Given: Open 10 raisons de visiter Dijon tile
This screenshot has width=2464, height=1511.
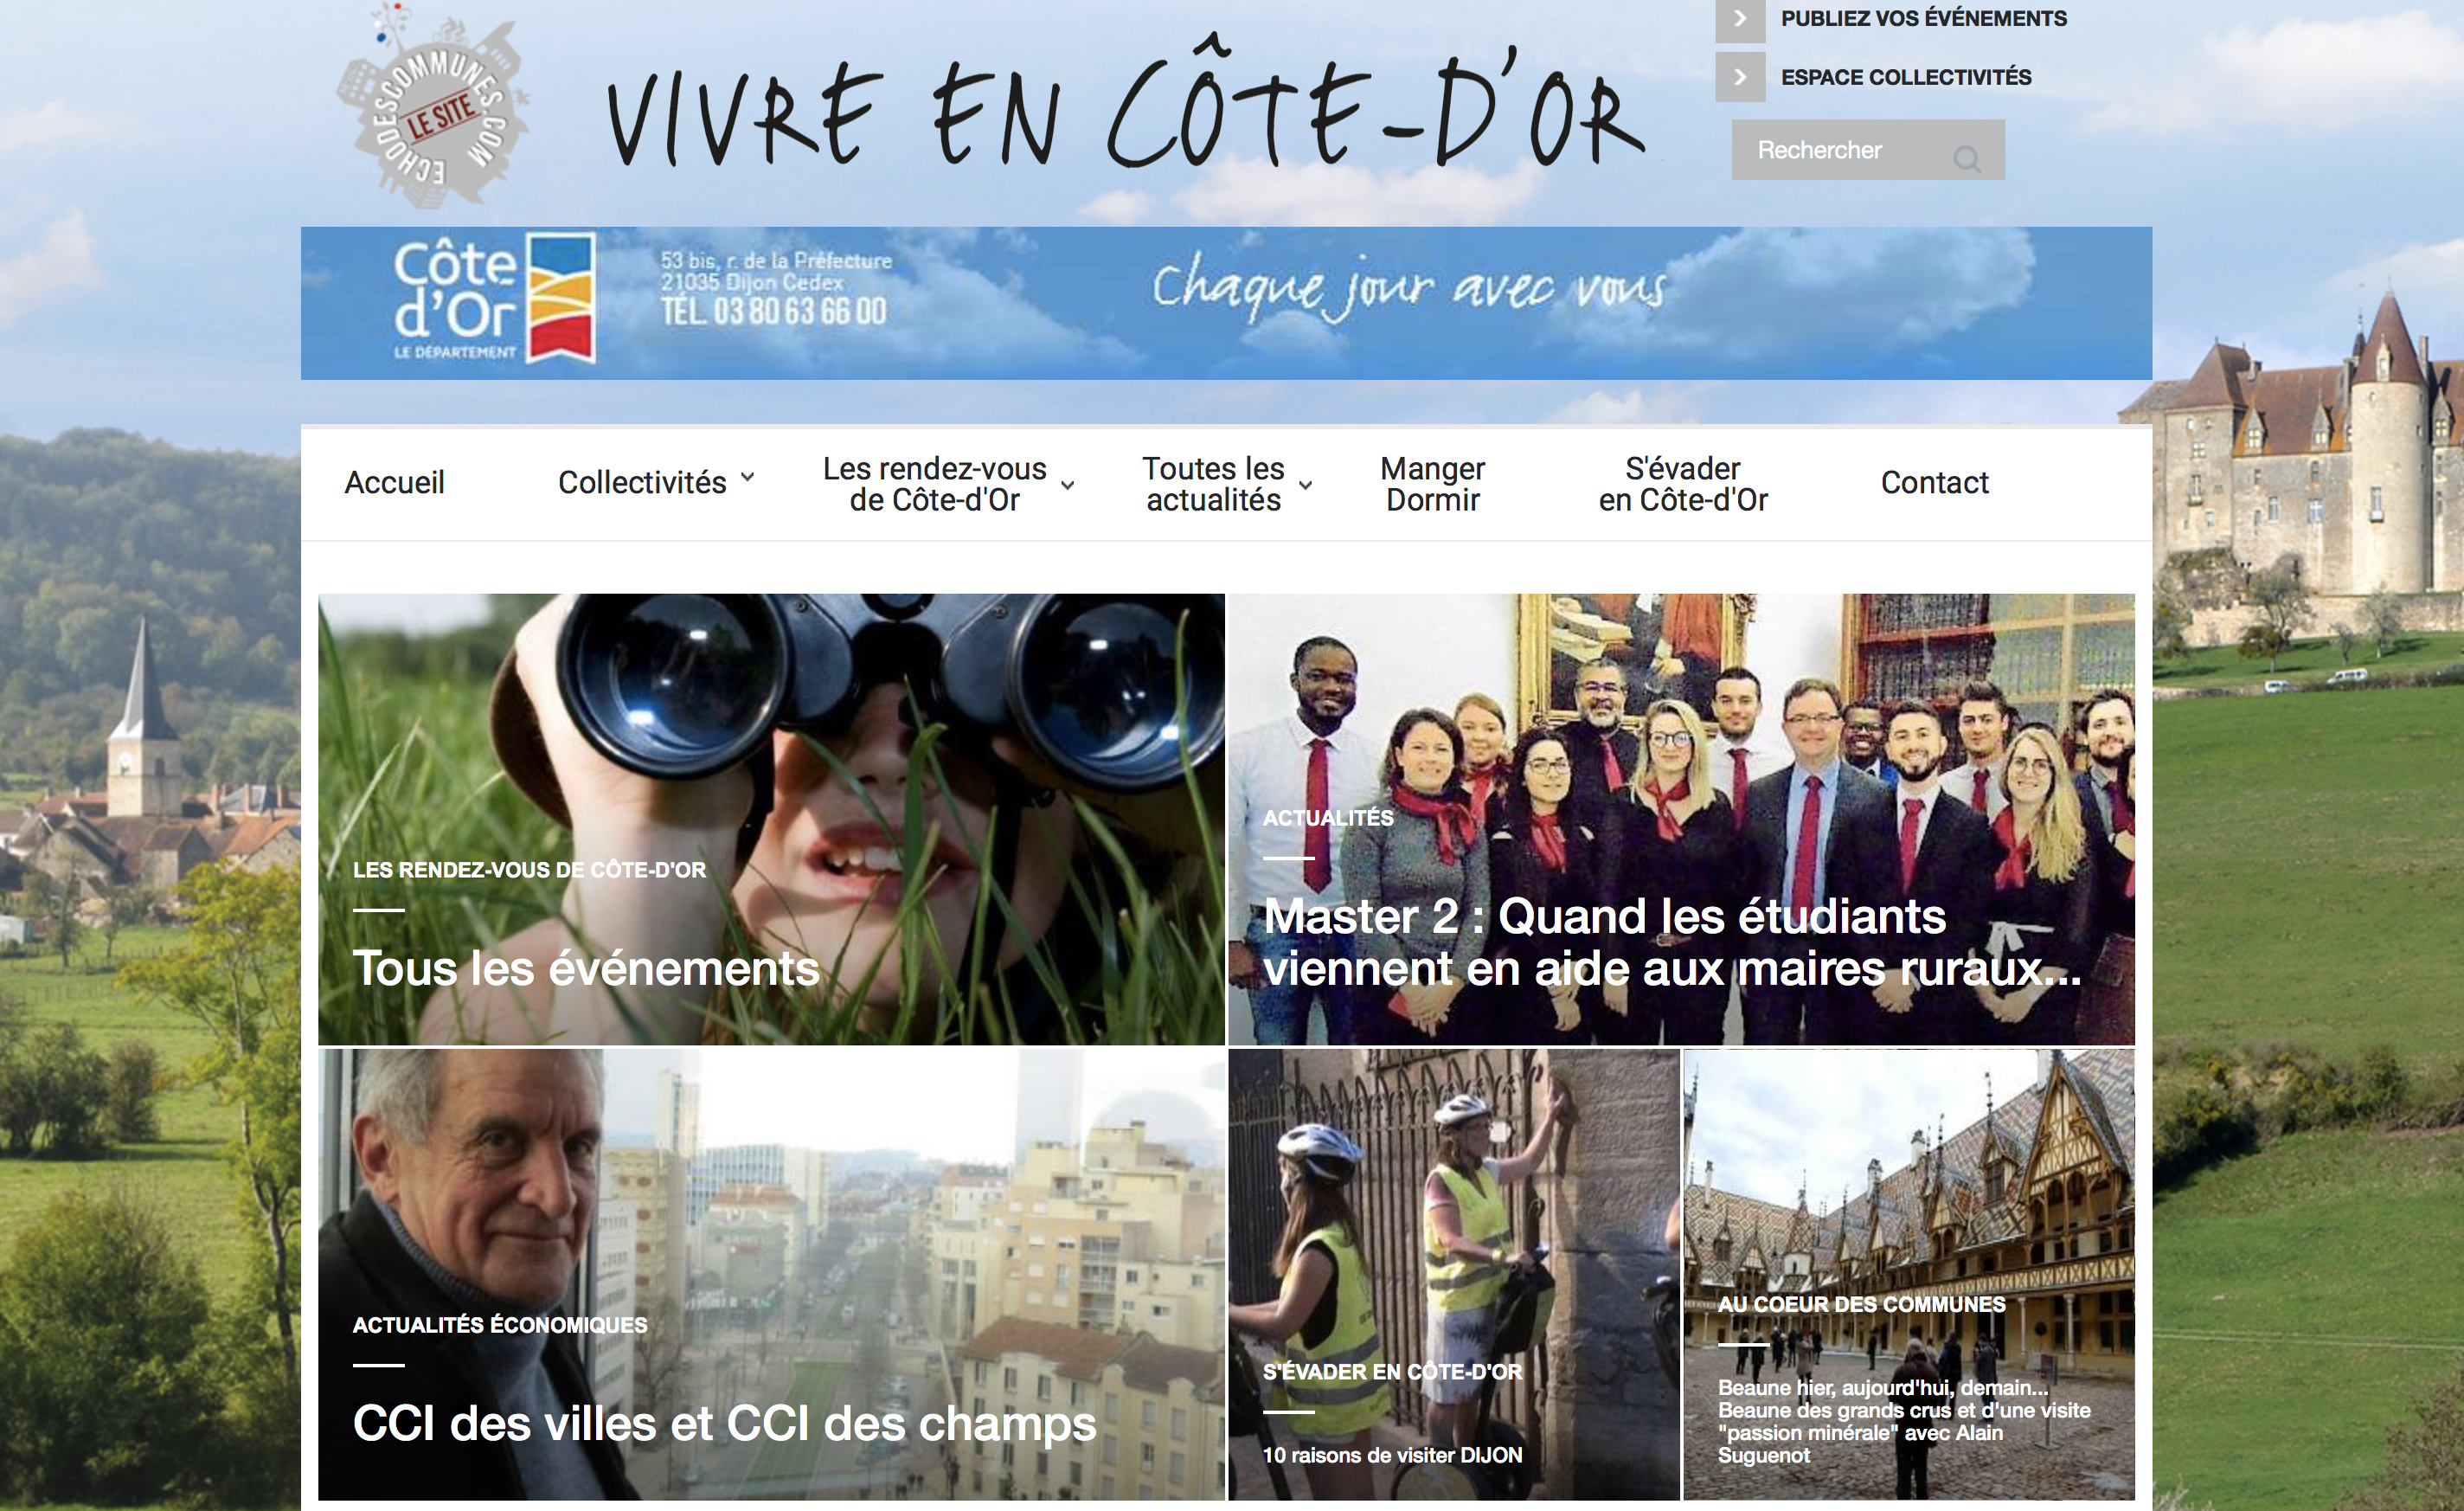Looking at the screenshot, I should pyautogui.click(x=1454, y=1274).
